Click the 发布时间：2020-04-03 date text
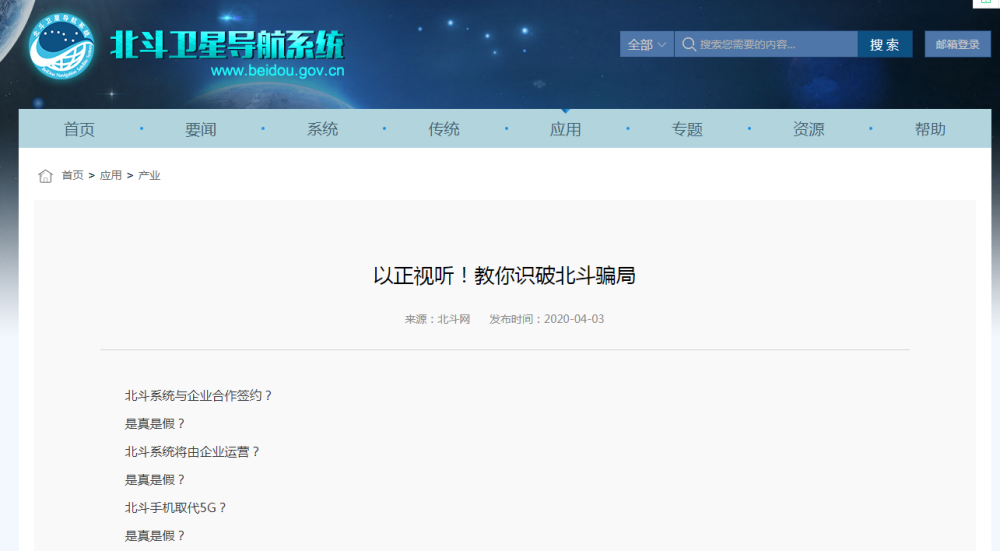 [547, 319]
